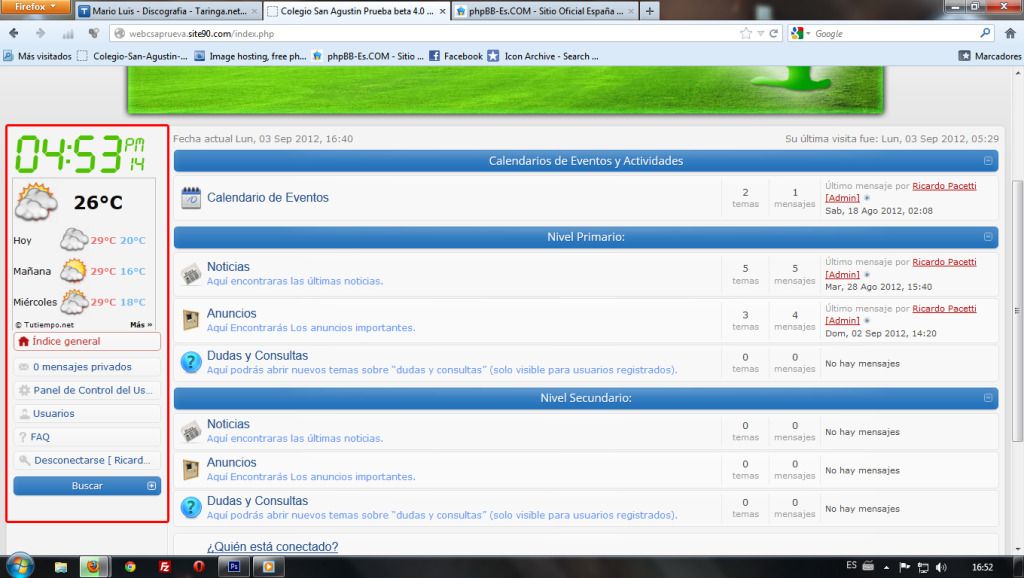Open ¿Quién está conectado? link
The image size is (1024, 578).
272,547
